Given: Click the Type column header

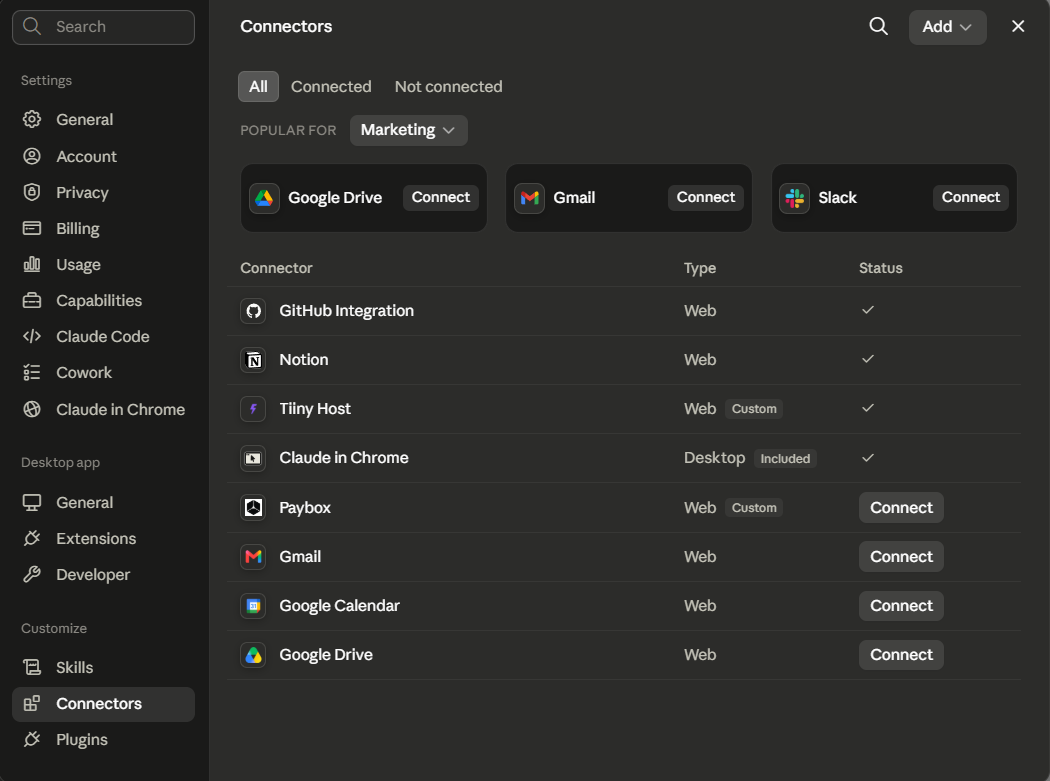Looking at the screenshot, I should [700, 269].
